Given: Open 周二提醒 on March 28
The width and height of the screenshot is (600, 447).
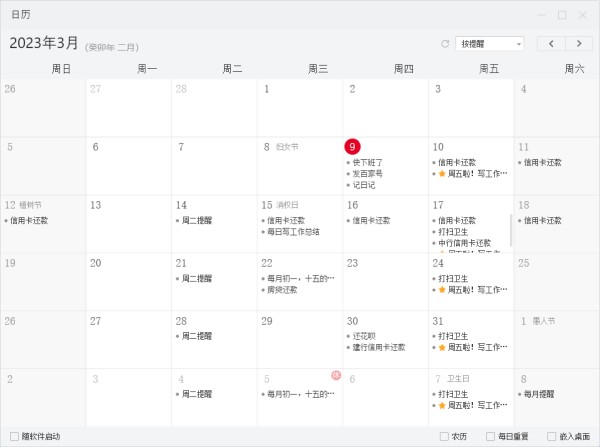Looking at the screenshot, I should (x=197, y=336).
